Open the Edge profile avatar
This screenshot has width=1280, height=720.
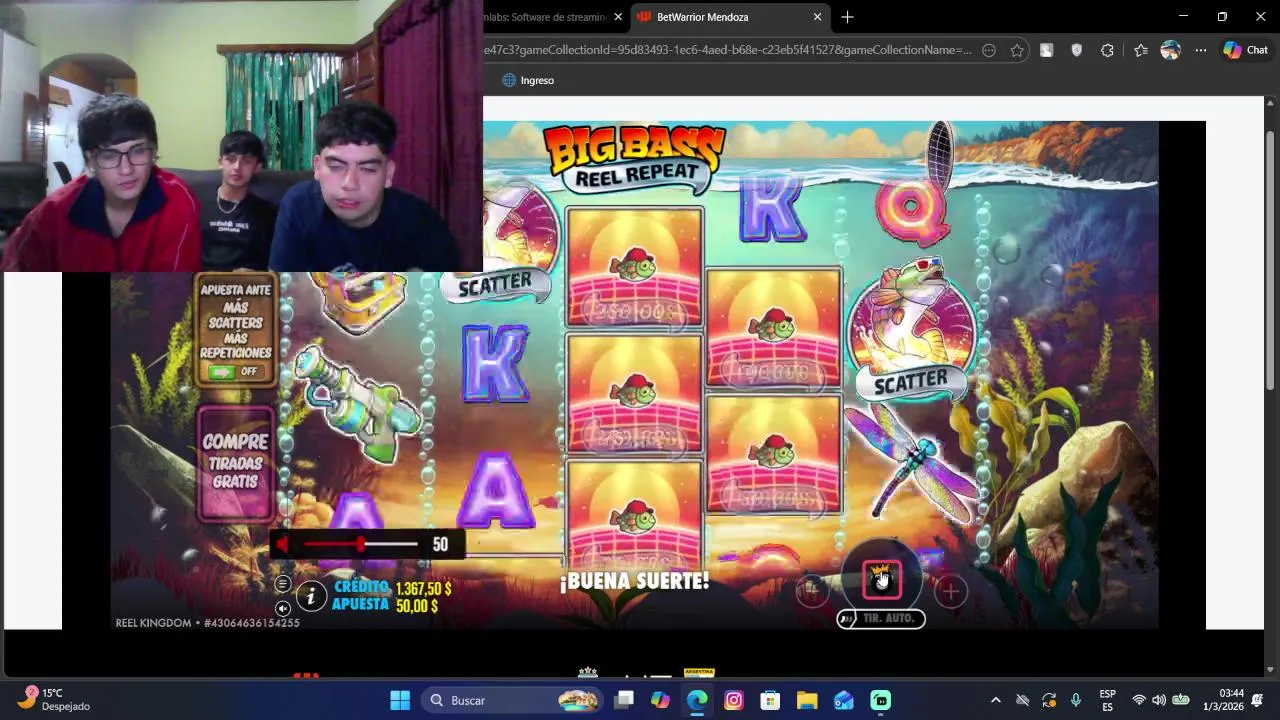(1170, 50)
